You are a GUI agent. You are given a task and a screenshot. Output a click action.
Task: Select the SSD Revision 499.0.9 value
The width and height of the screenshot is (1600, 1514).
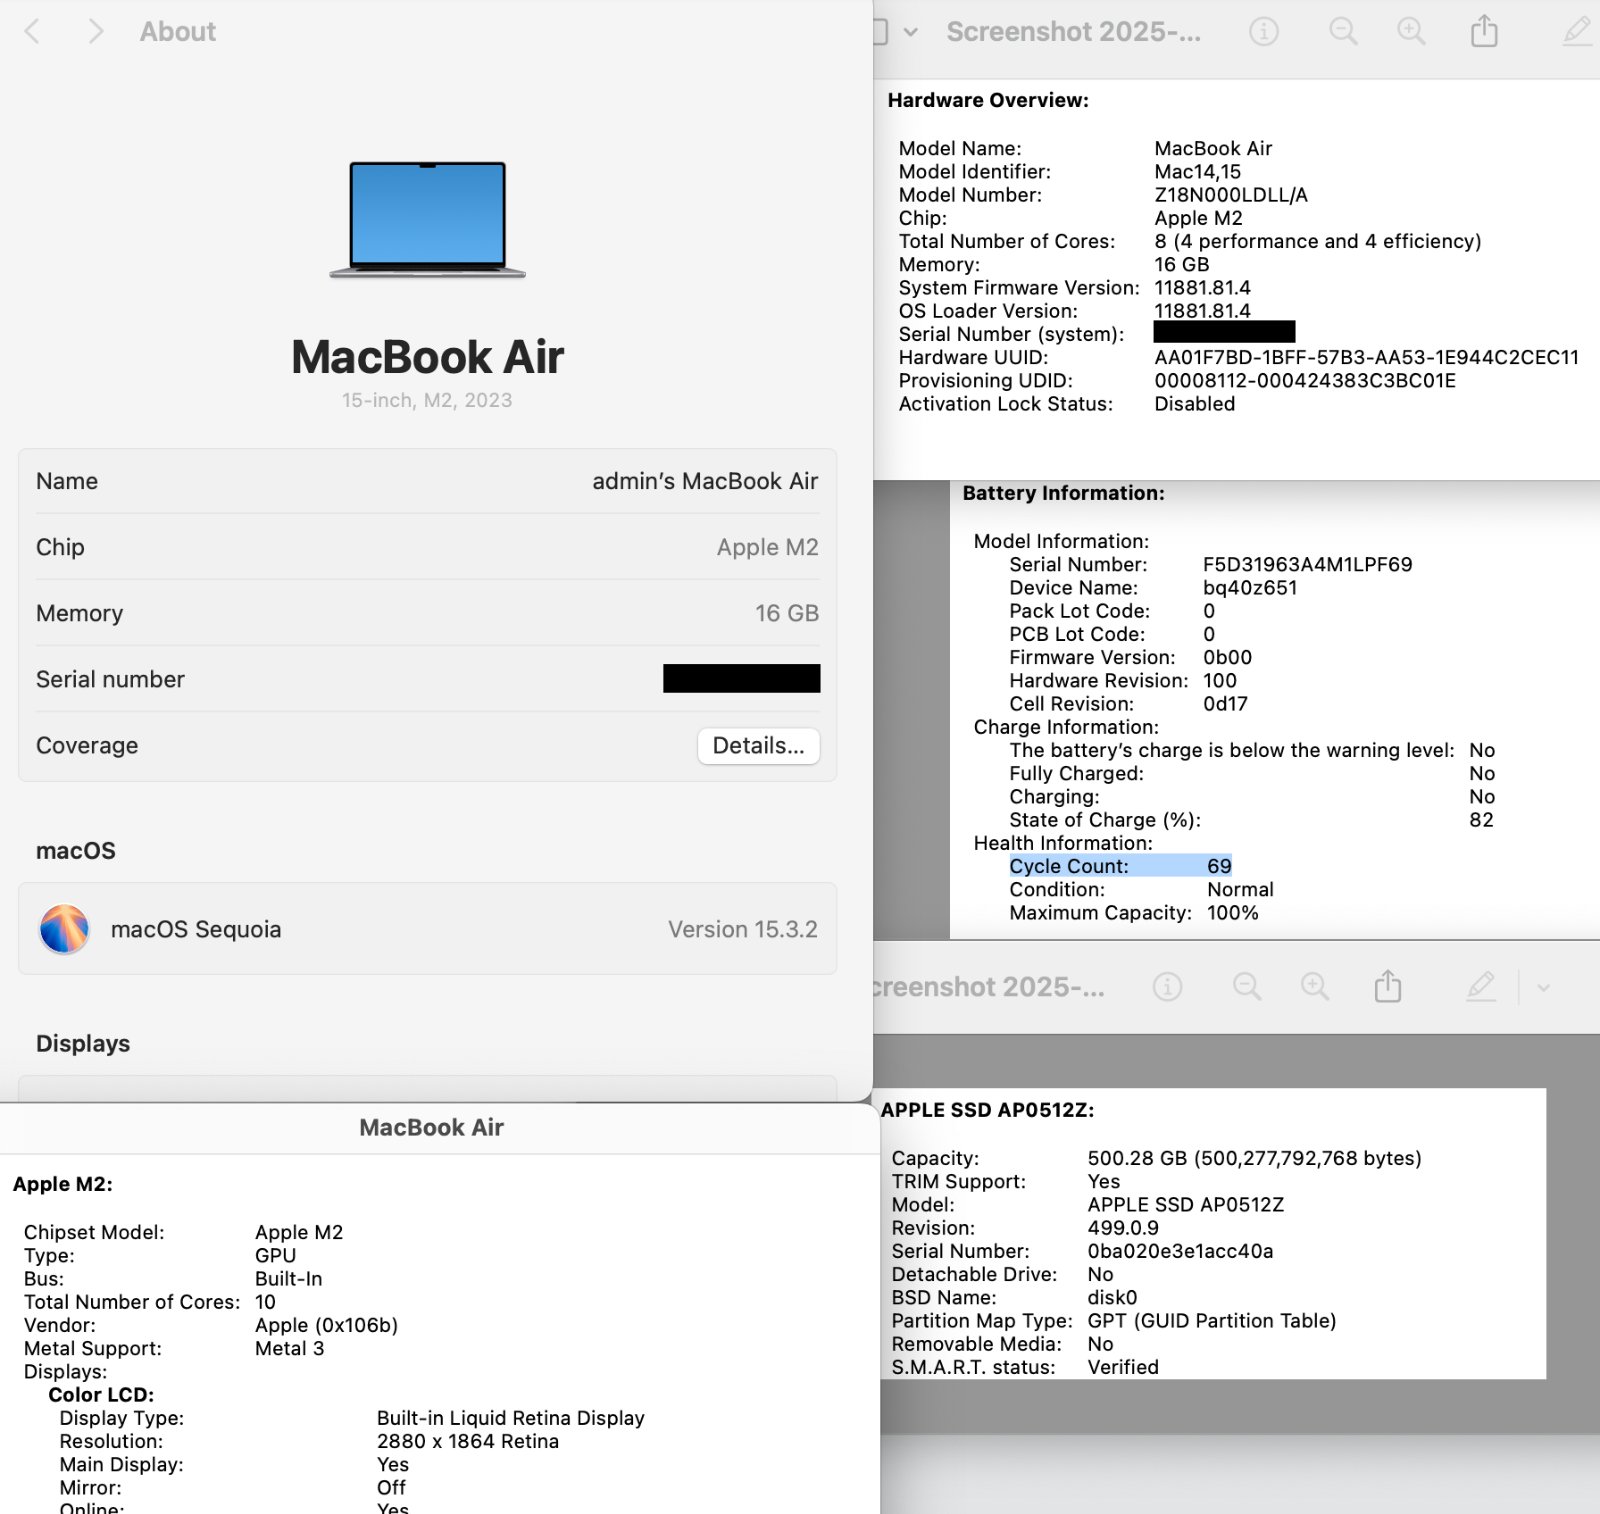[1124, 1228]
